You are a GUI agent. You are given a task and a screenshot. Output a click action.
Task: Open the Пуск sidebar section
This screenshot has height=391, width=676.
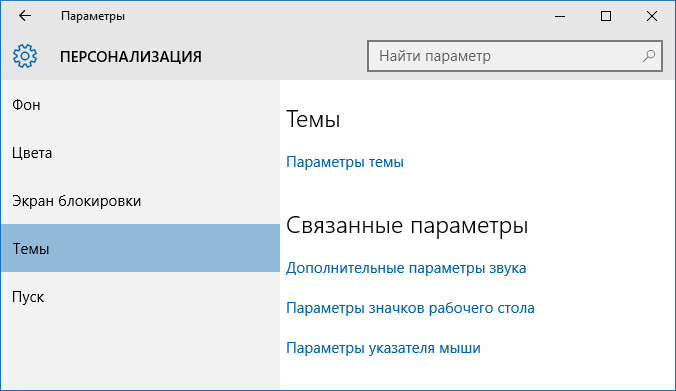pos(140,297)
